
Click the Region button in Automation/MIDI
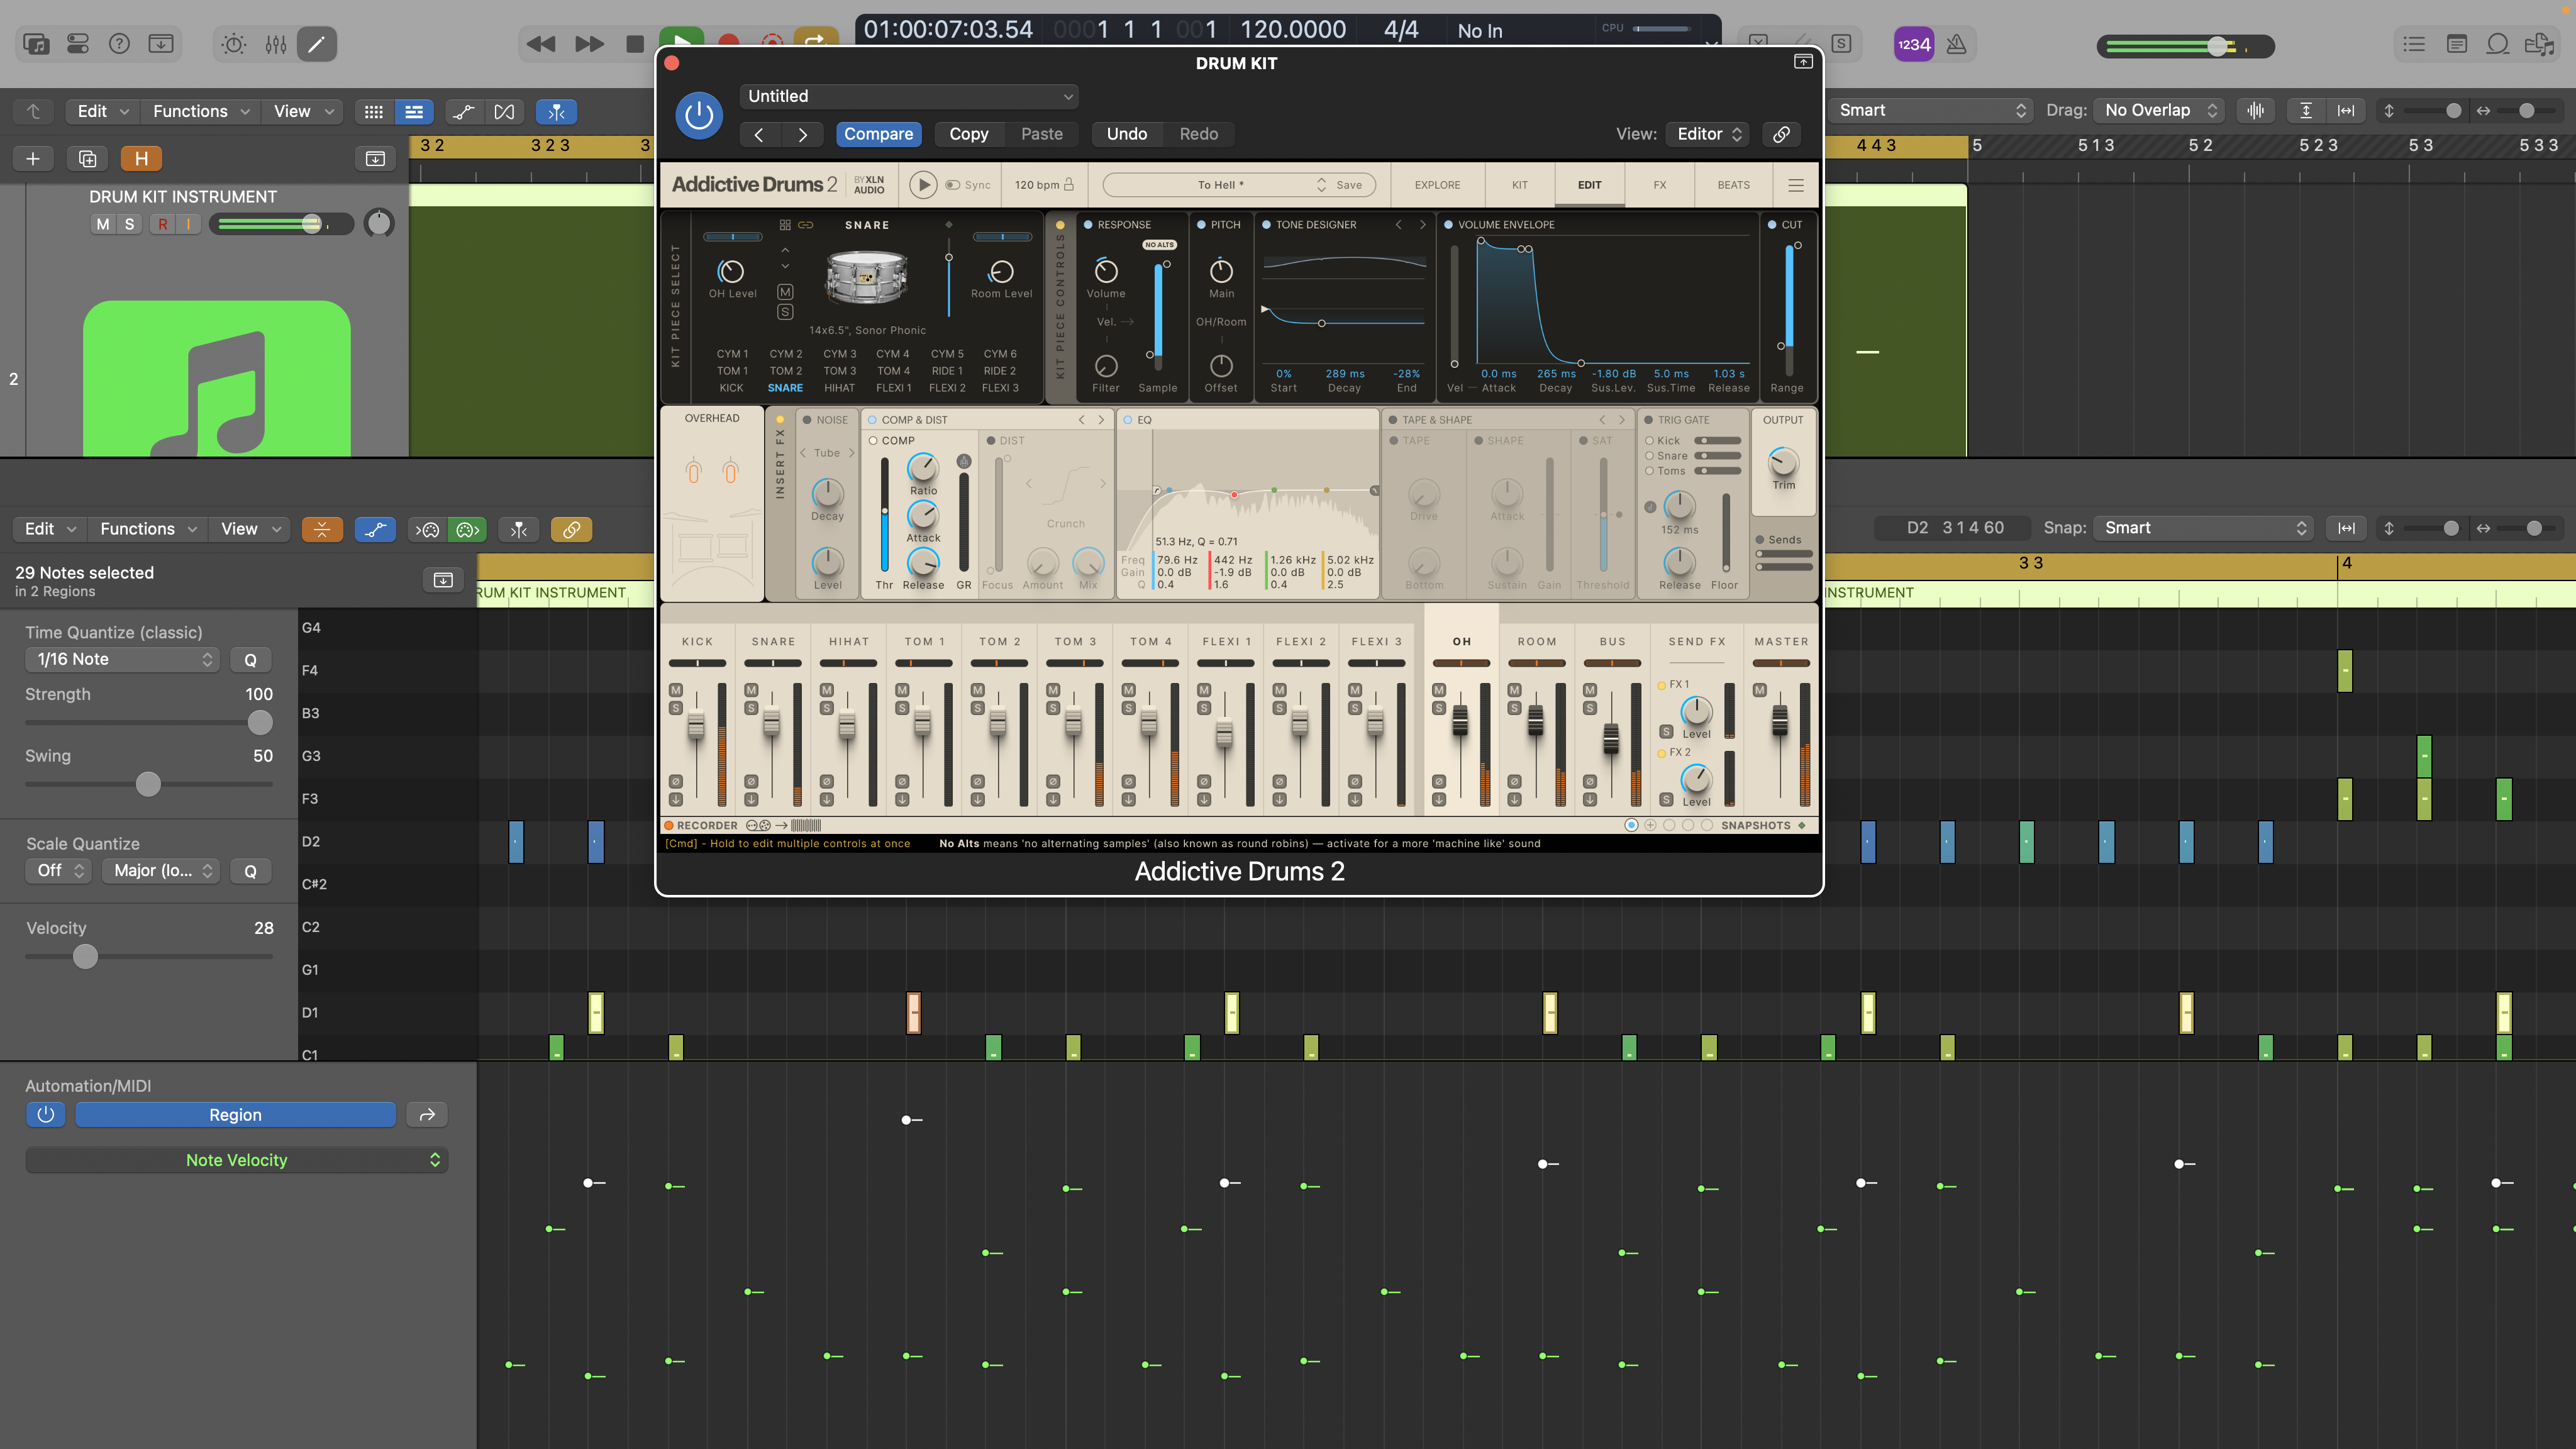point(235,1114)
